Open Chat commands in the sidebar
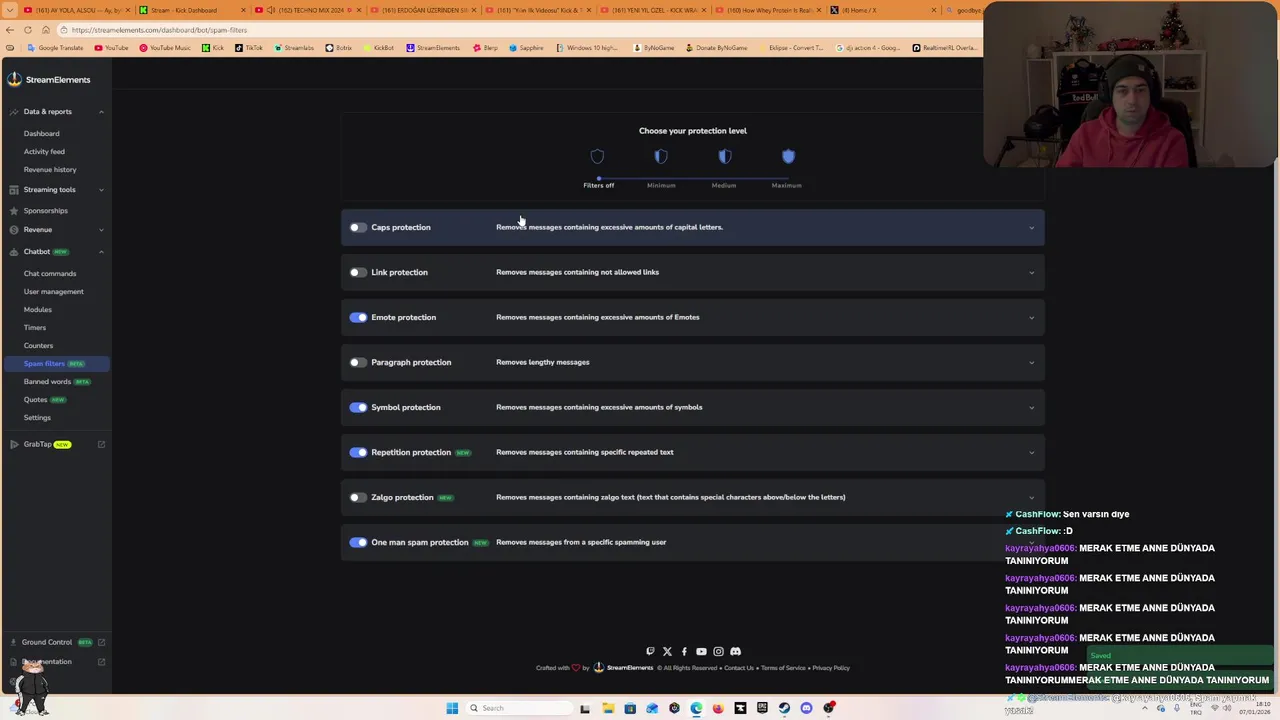This screenshot has height=720, width=1280. coord(50,273)
